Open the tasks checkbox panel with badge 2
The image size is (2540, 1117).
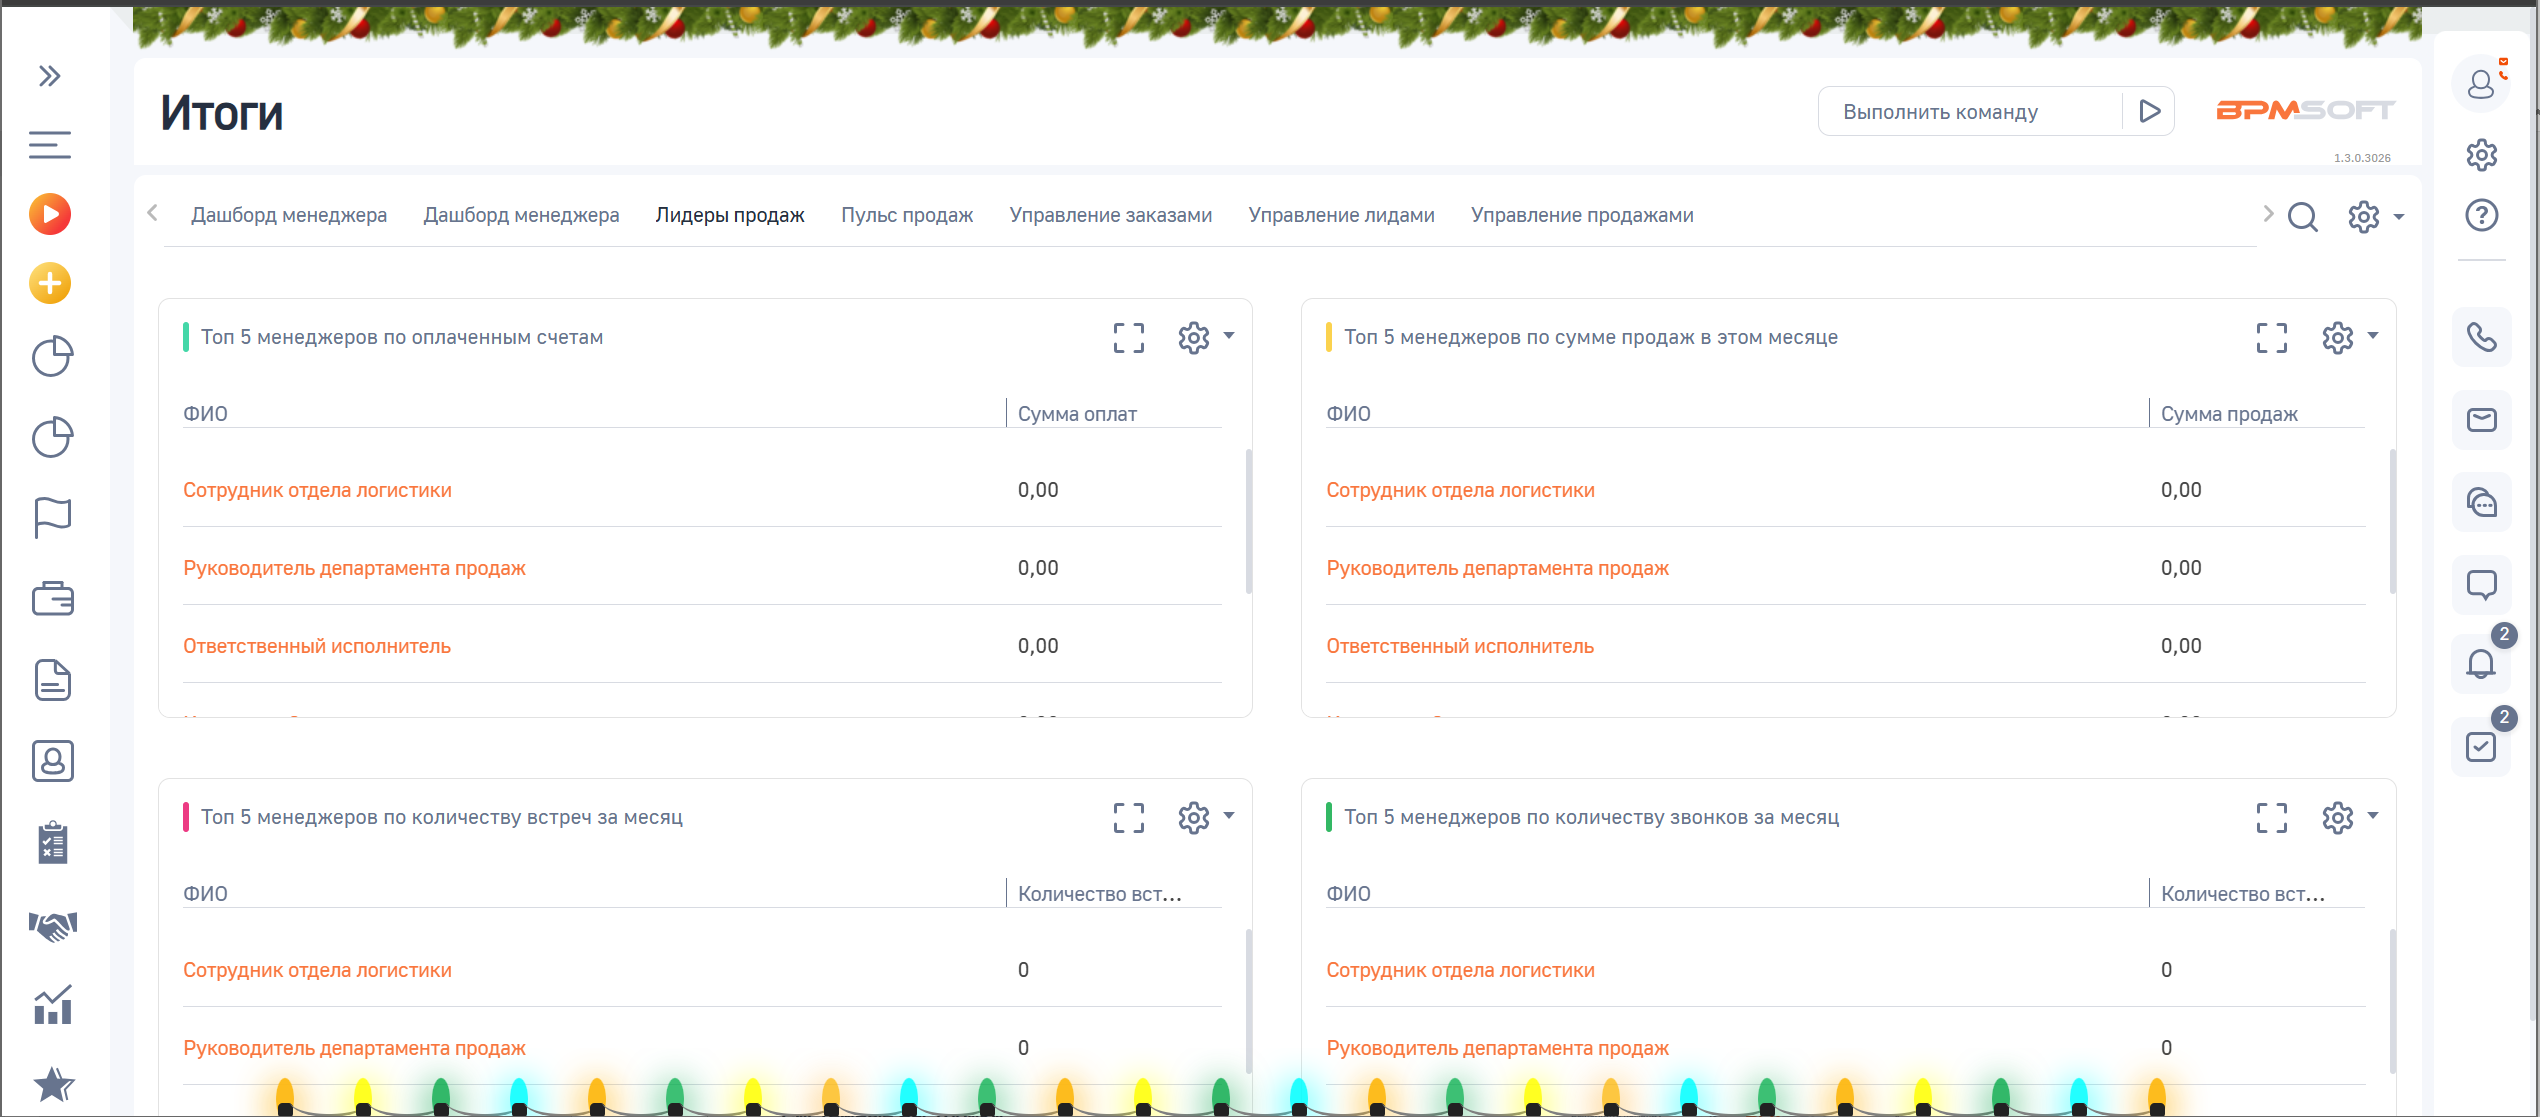coord(2481,747)
